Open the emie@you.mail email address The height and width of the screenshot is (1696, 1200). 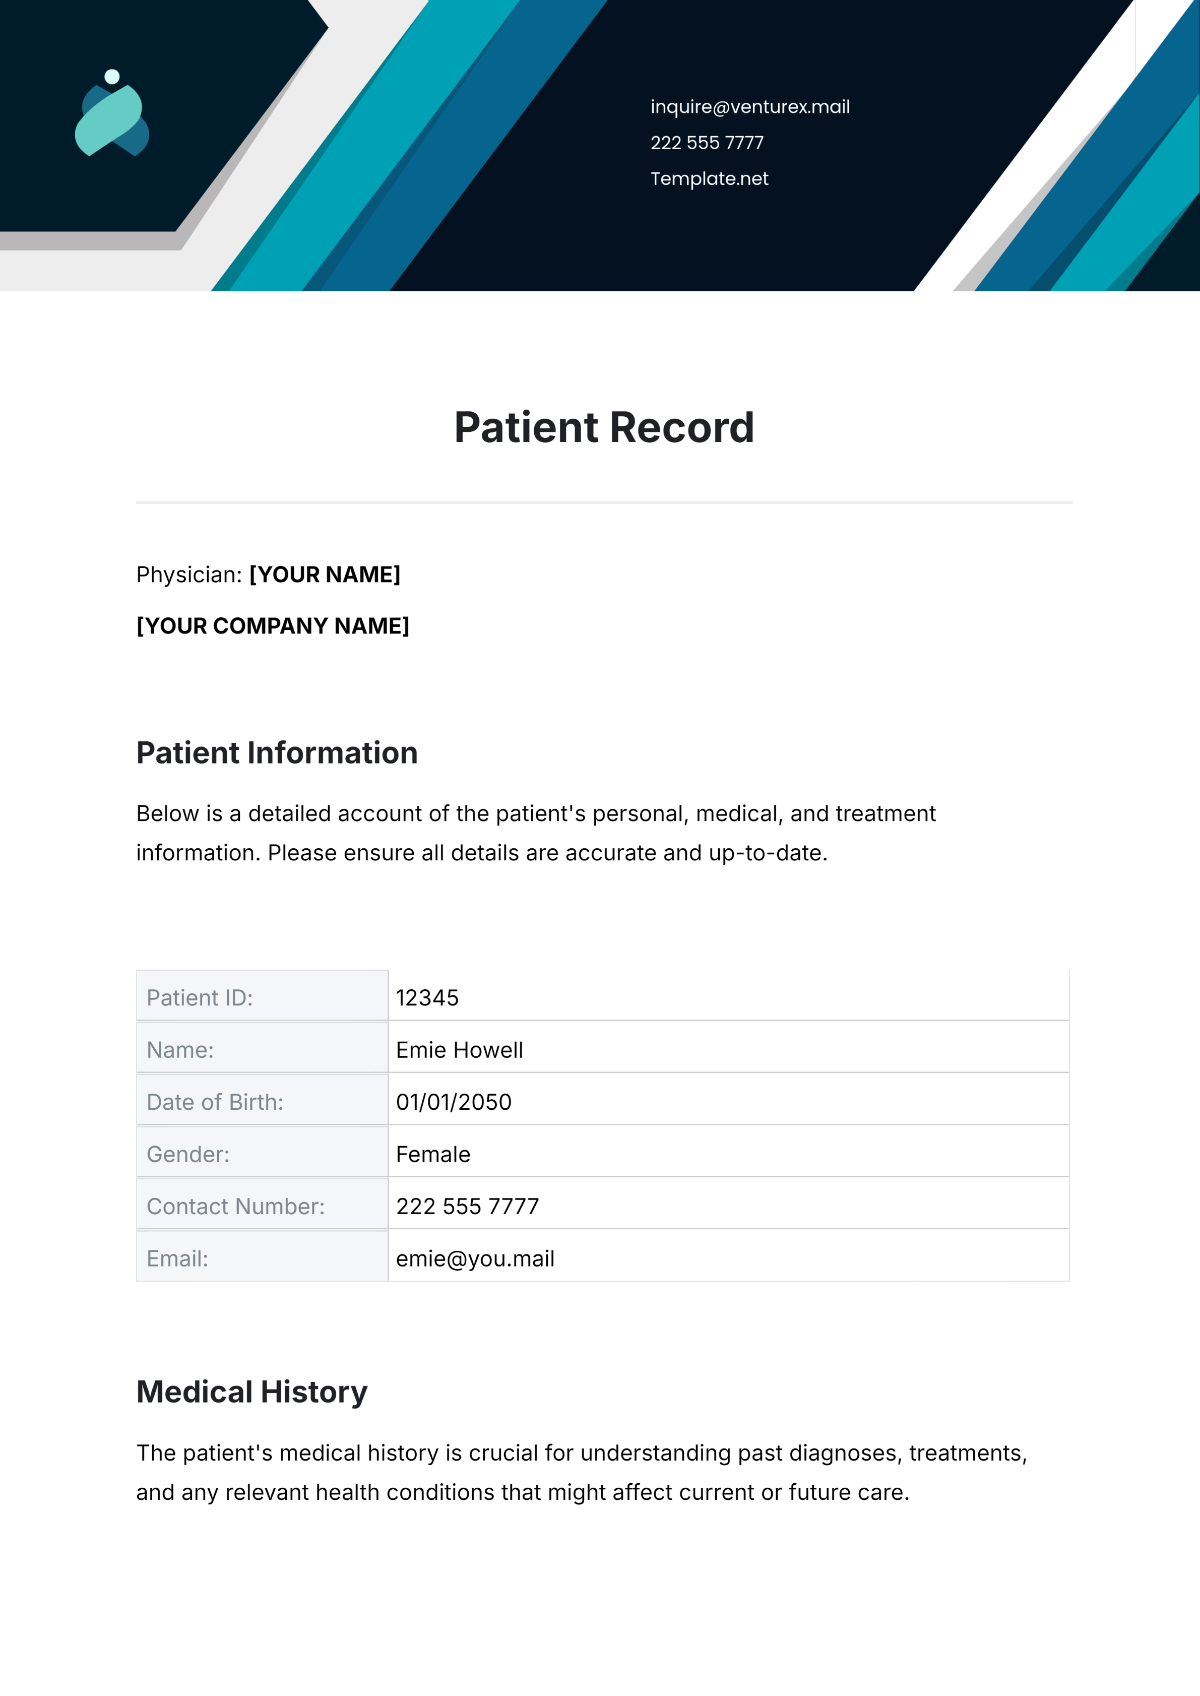tap(475, 1259)
